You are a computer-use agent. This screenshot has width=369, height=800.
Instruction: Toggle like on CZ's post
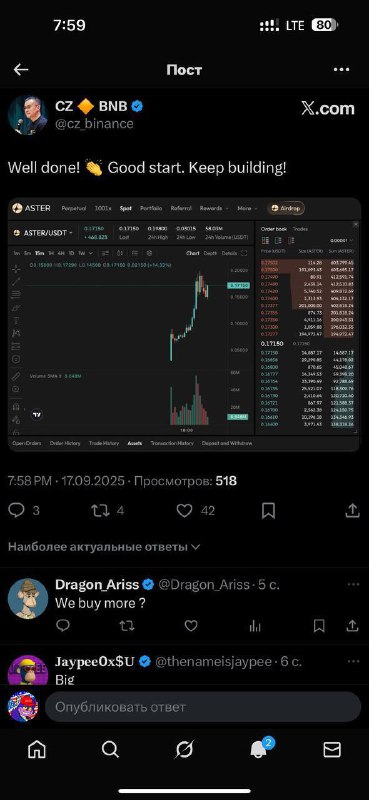pos(184,511)
